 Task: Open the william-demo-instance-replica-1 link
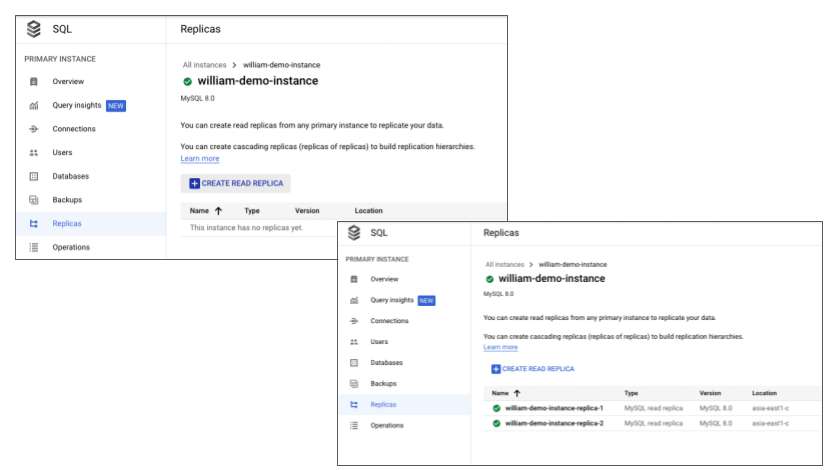(x=554, y=408)
